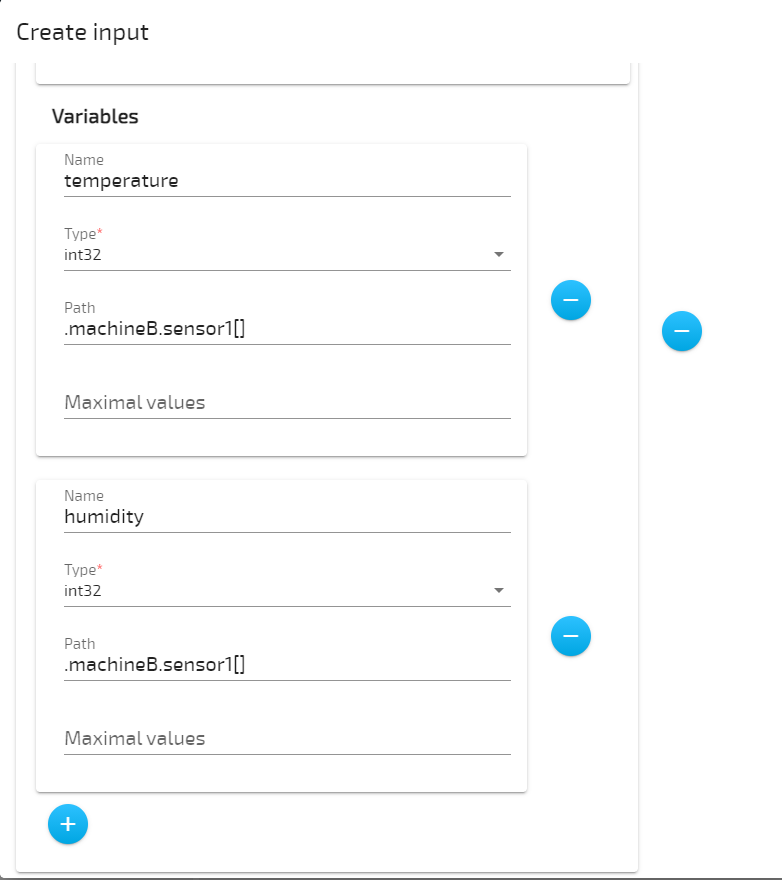Viewport: 782px width, 880px height.
Task: Click the blue minus beside the temperature card
Action: click(570, 299)
